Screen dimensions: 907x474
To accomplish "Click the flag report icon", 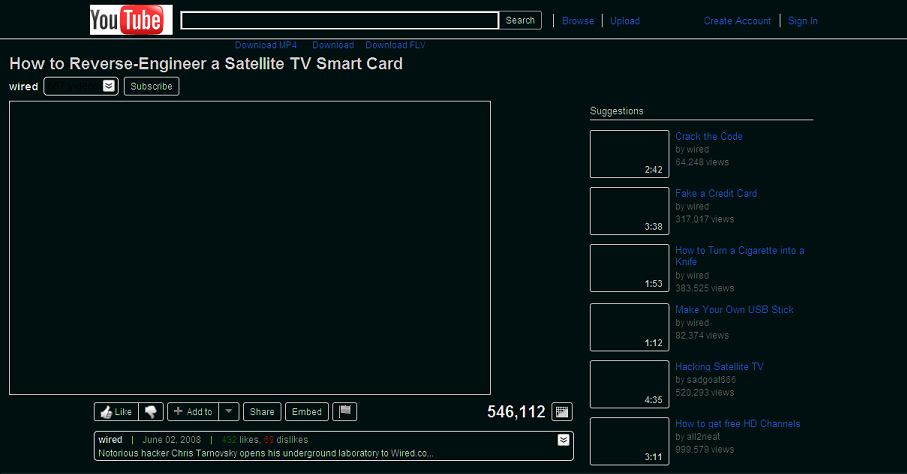I will pyautogui.click(x=345, y=411).
